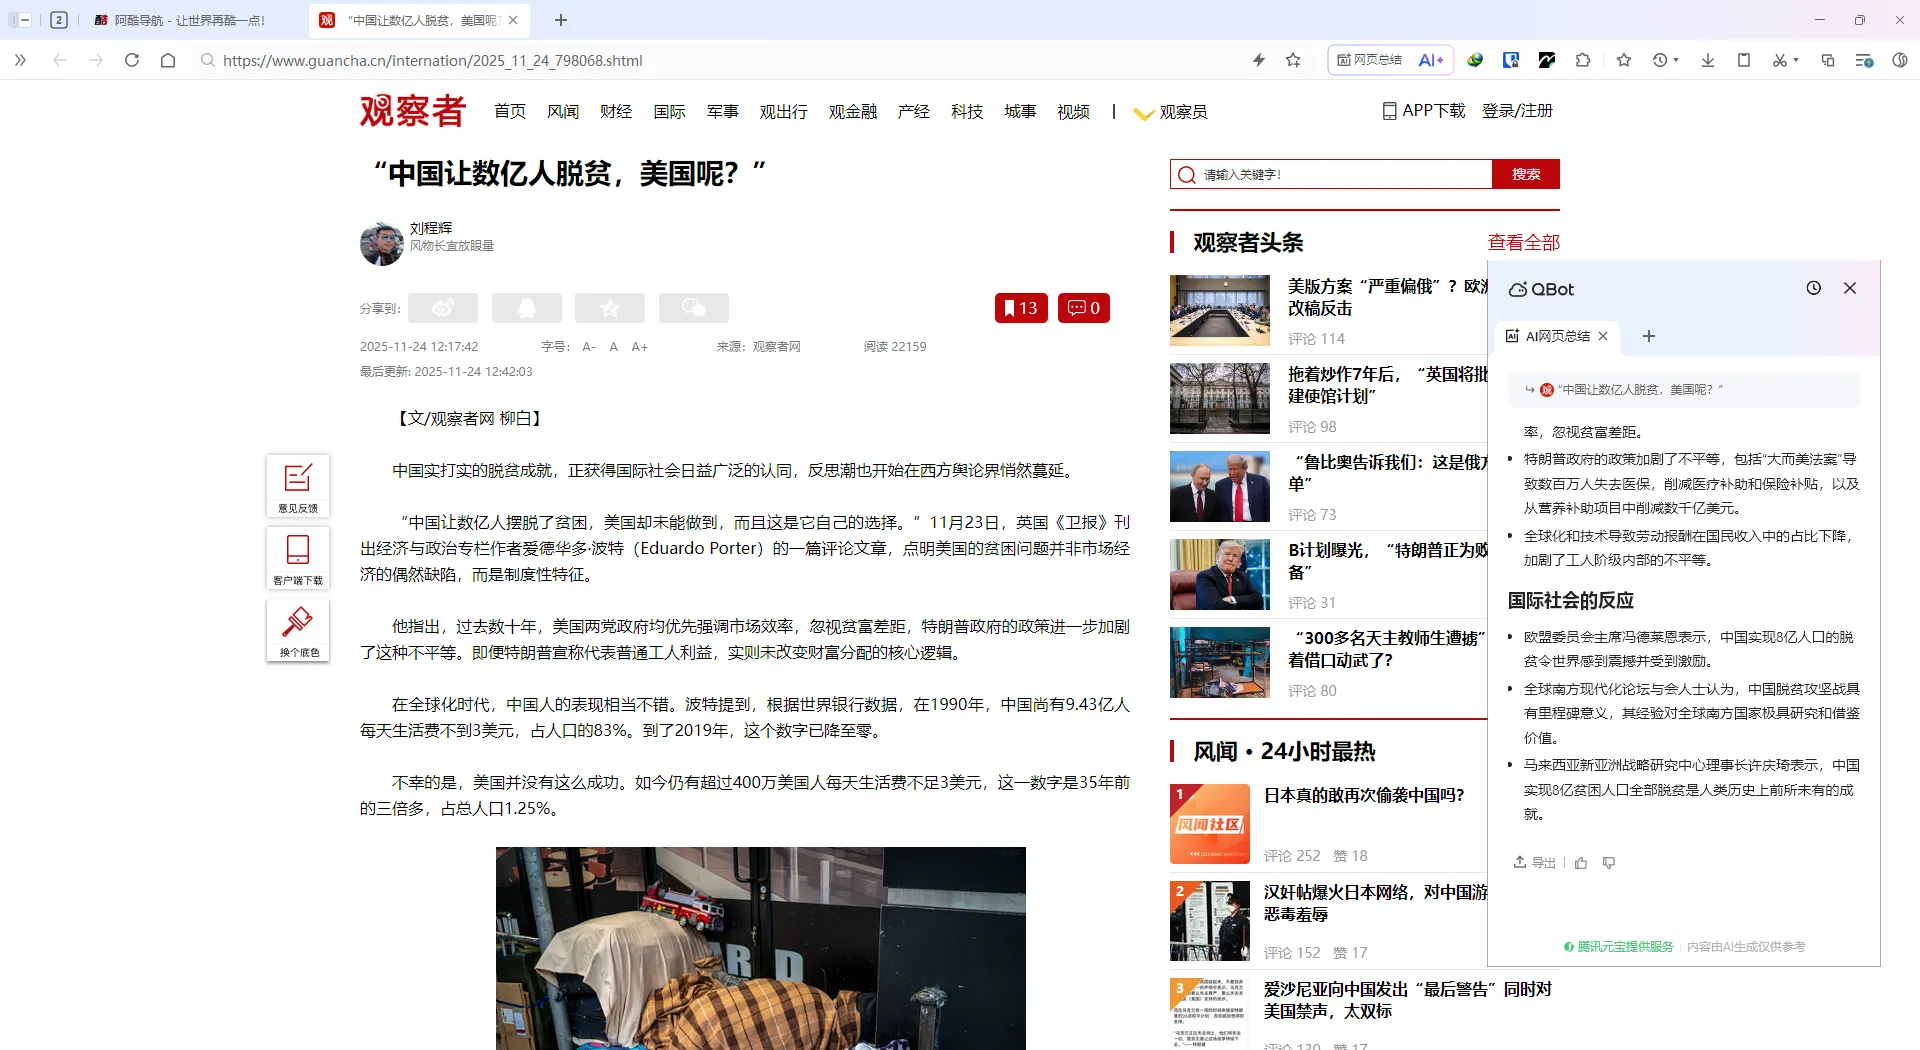This screenshot has width=1920, height=1050.
Task: Switch to the 军事 navigation section
Action: (x=722, y=111)
